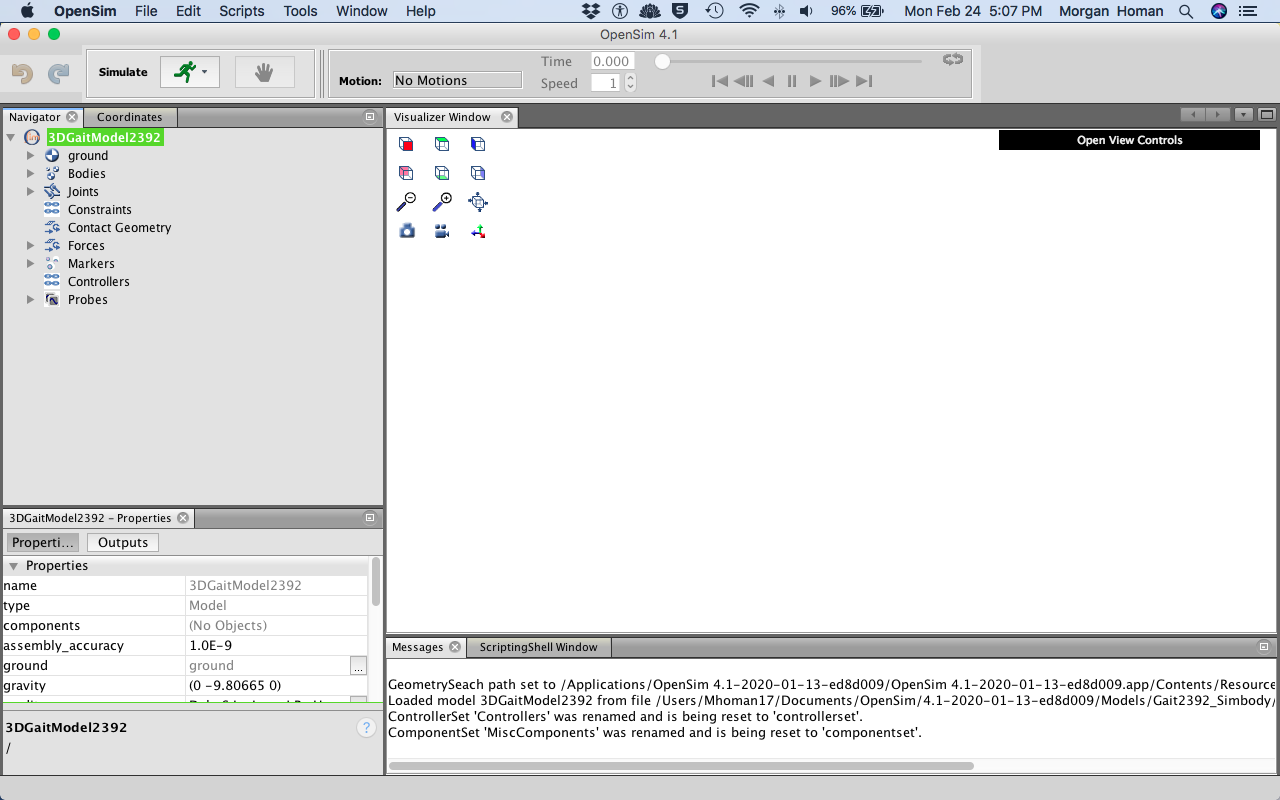Screen dimensions: 1280x800
Task: Expand the Bodies tree node
Action: [30, 174]
